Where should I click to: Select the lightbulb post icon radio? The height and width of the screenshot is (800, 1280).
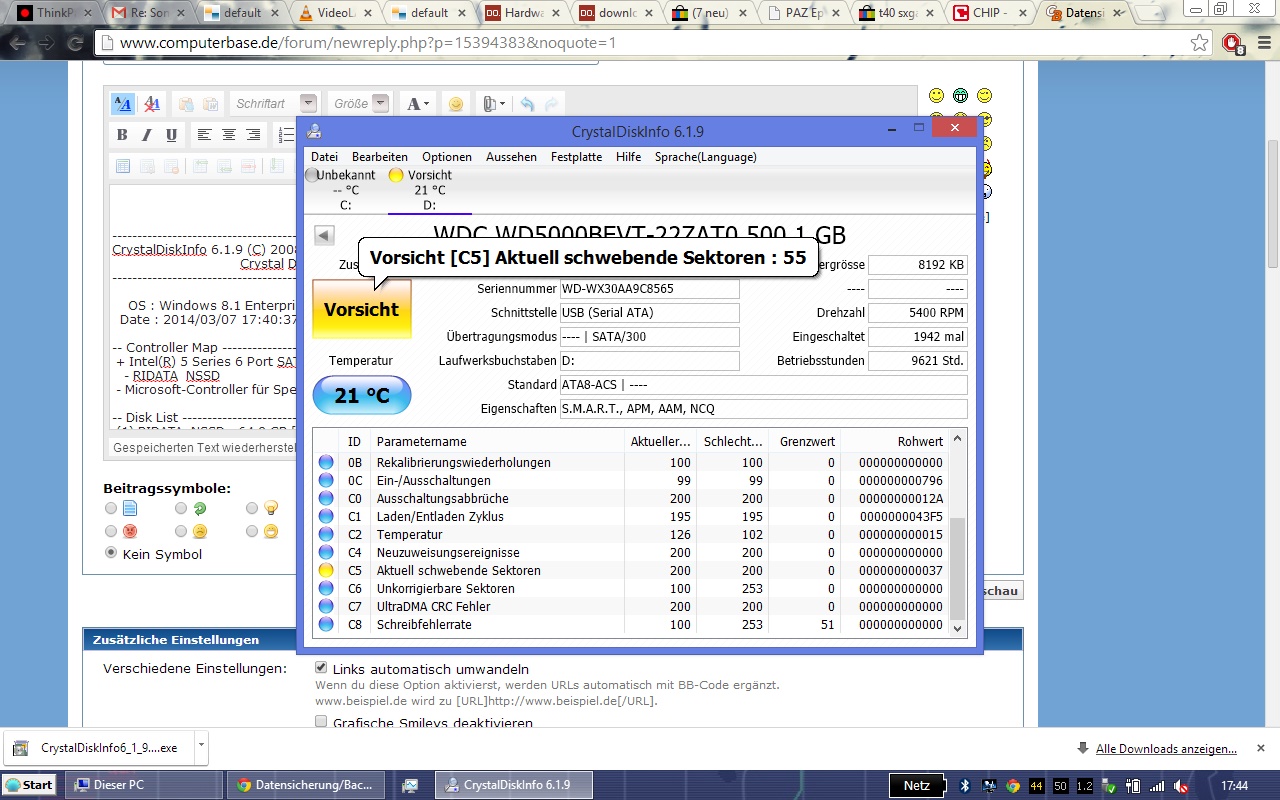point(252,508)
